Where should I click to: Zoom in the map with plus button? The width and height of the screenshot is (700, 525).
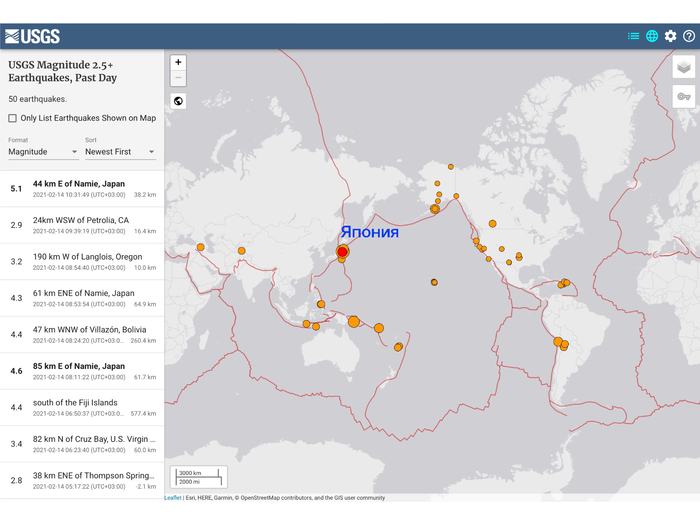tap(178, 62)
